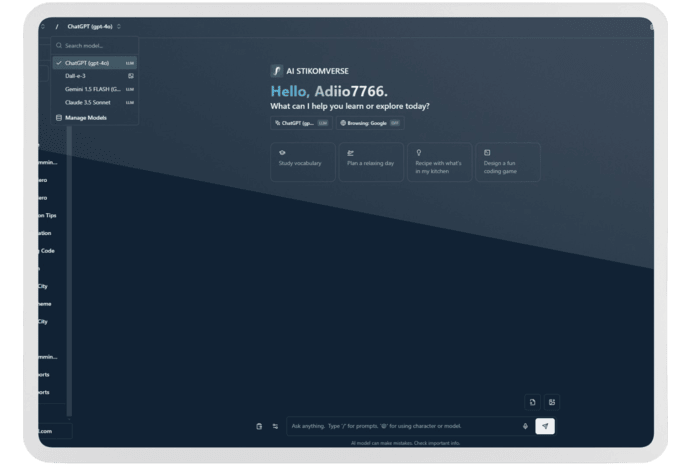Click the globe icon on the Browsing chip

pos(343,123)
